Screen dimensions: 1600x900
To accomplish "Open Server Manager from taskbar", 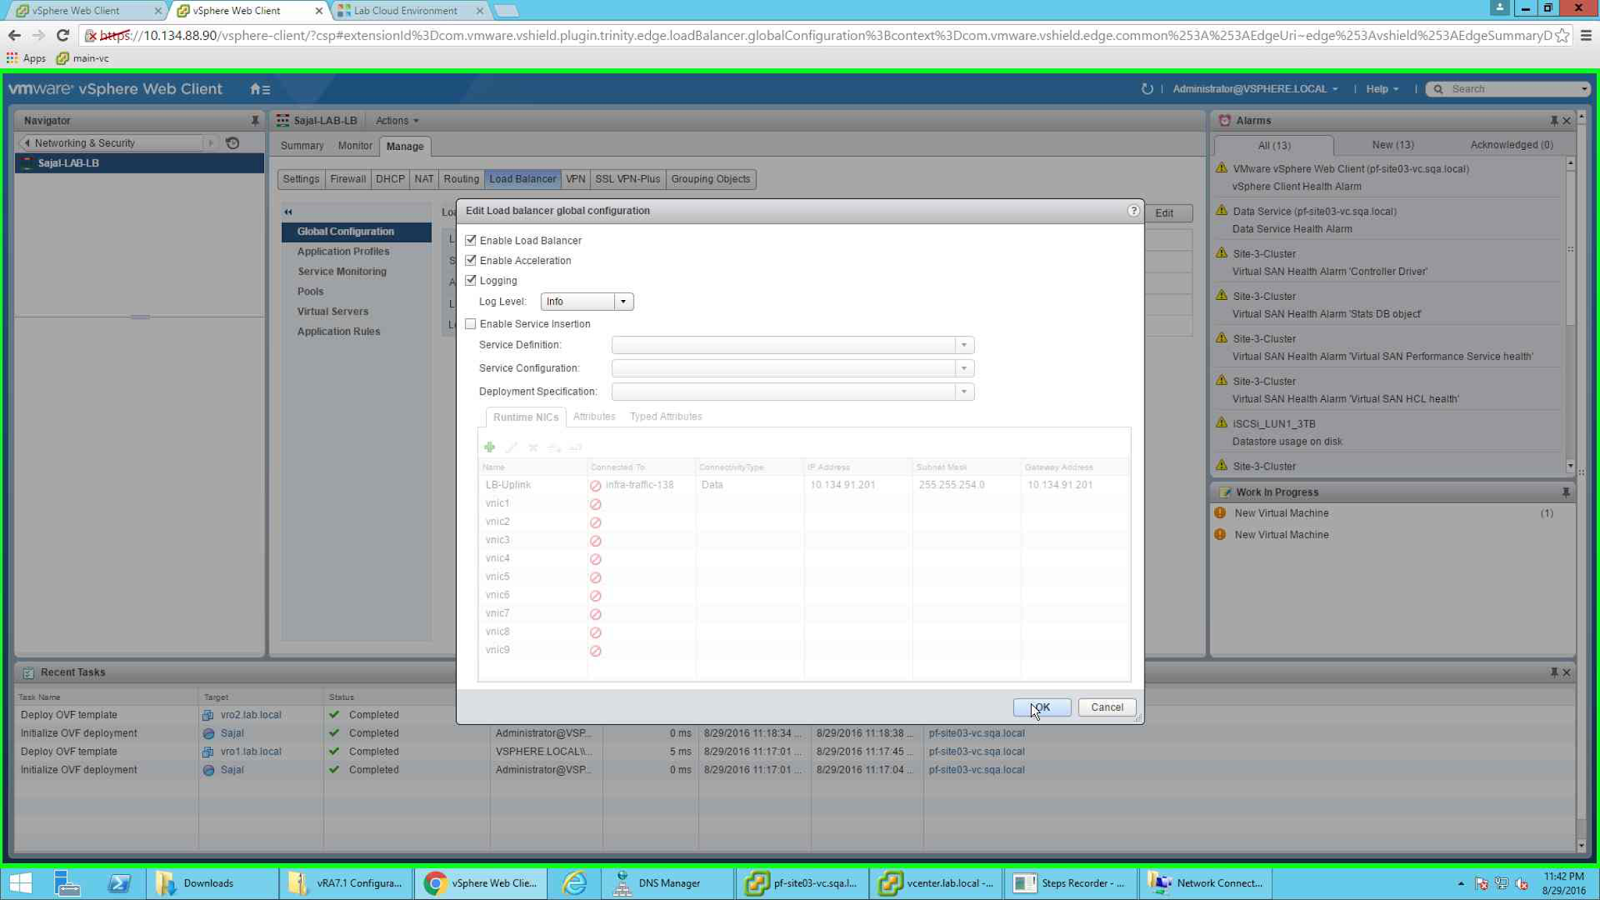I will click(67, 883).
